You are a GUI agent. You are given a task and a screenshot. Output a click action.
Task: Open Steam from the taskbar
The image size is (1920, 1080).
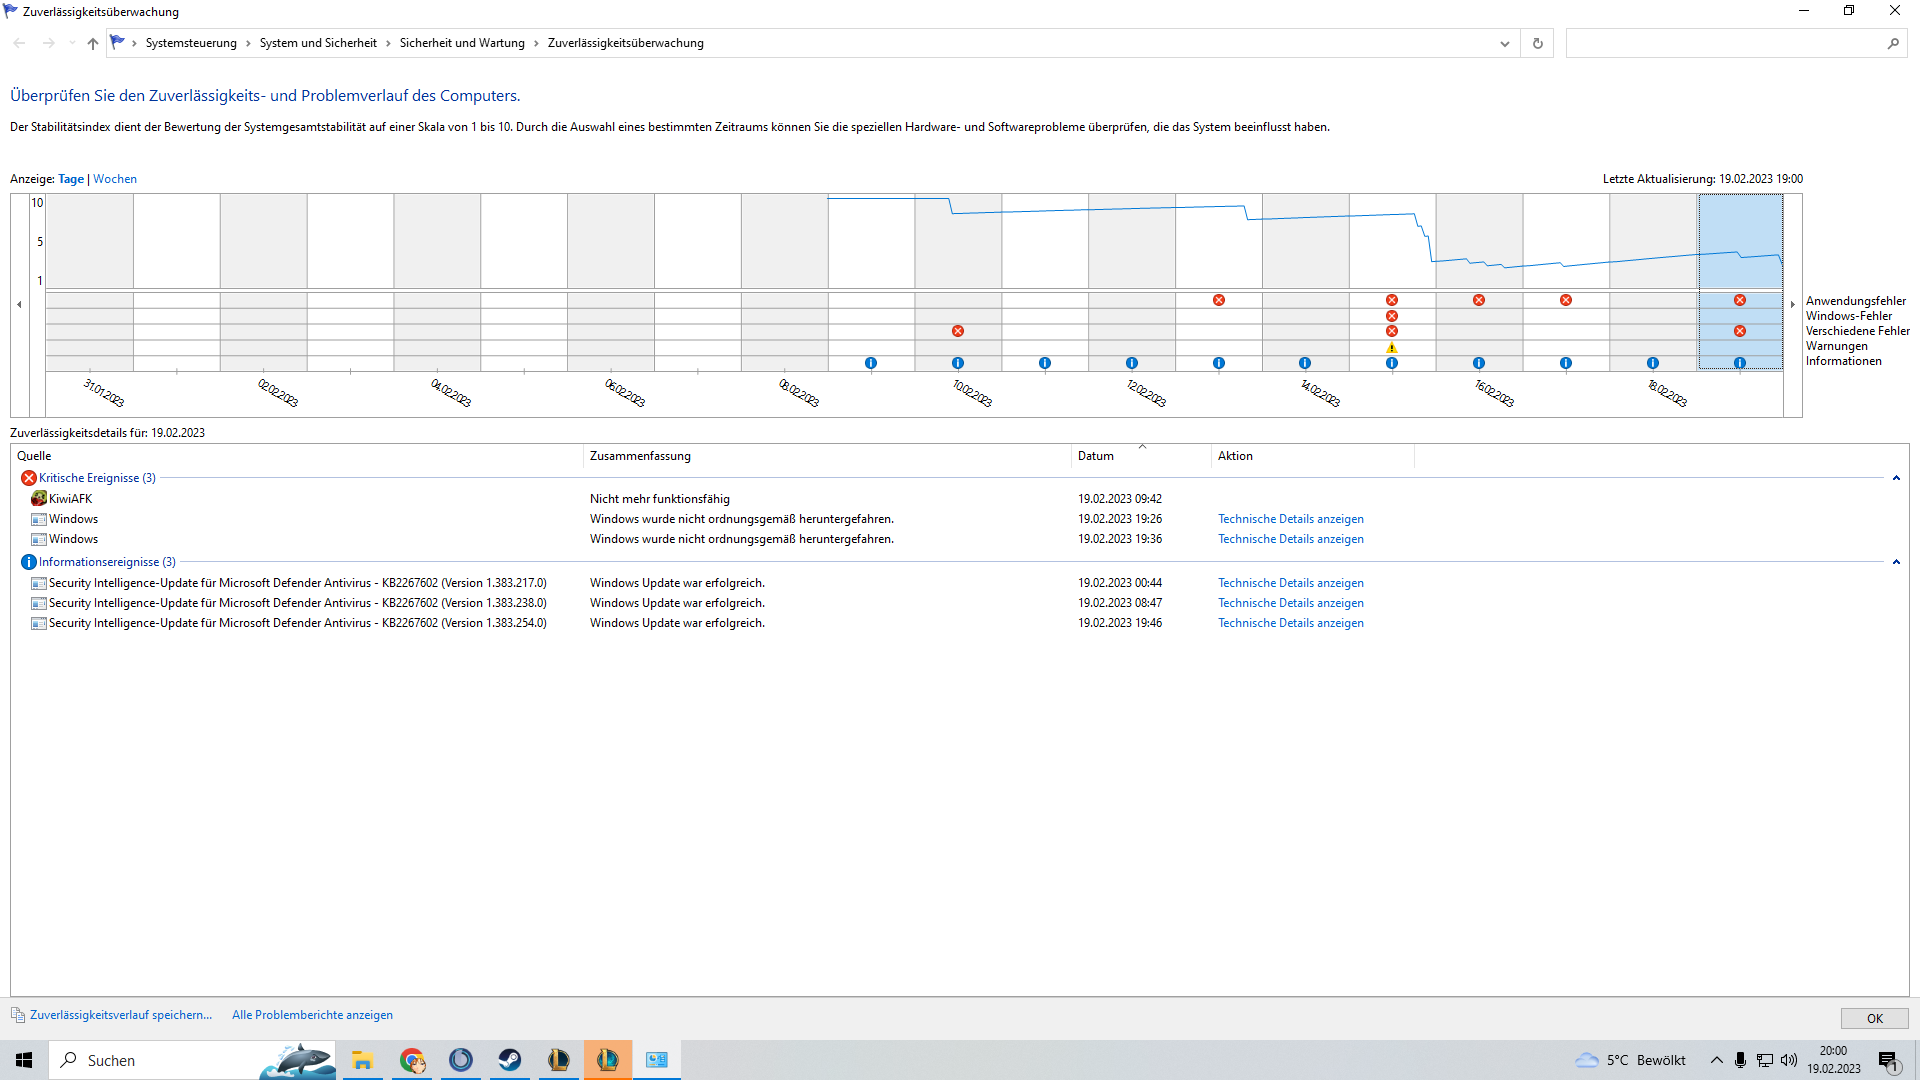510,1060
